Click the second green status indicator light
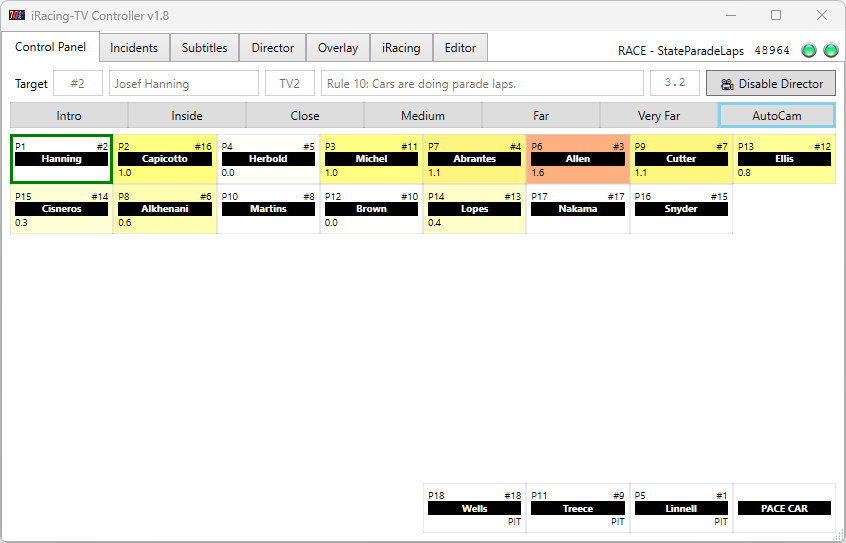 point(831,50)
